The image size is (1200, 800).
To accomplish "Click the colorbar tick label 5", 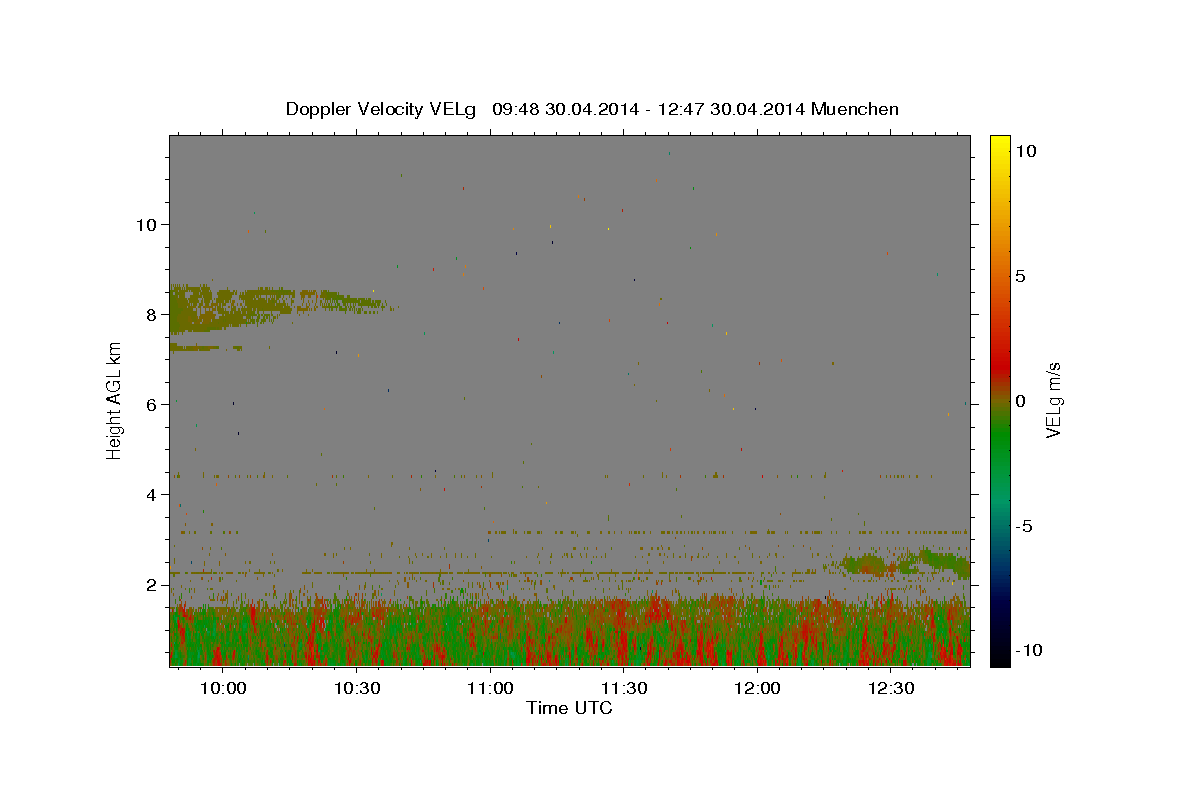I will [1020, 276].
